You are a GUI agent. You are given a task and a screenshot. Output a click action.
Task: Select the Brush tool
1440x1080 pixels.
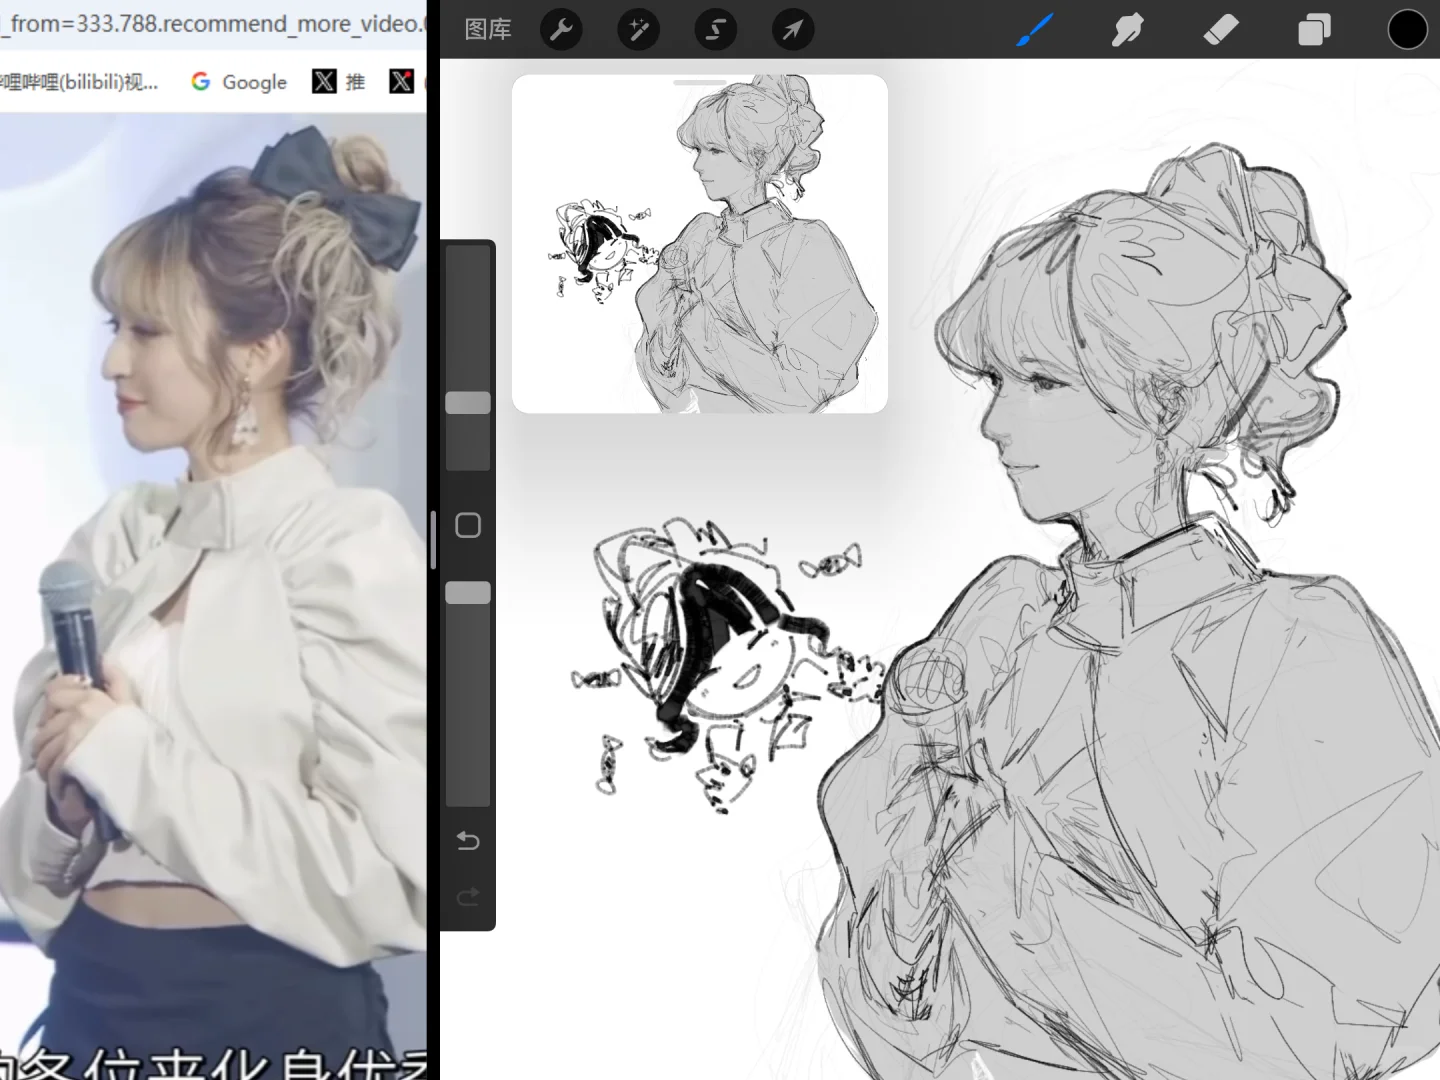click(x=1035, y=30)
